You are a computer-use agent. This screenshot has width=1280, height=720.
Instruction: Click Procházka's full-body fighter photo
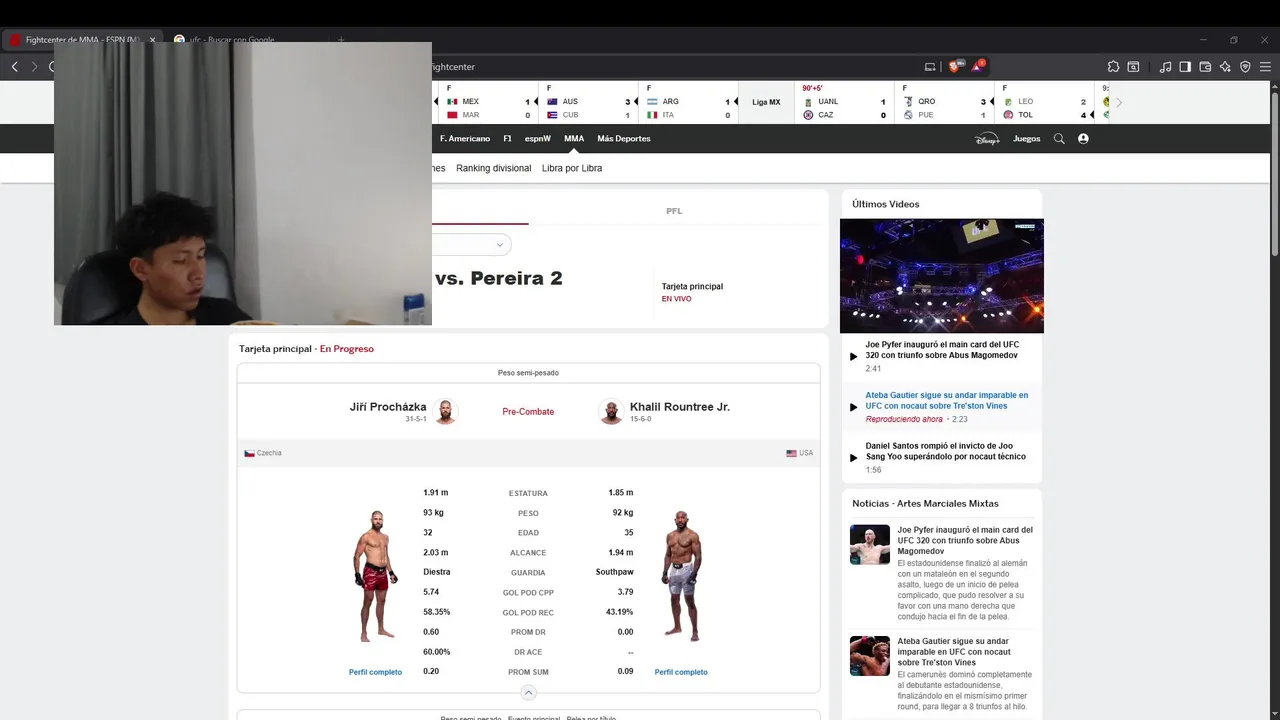coord(375,576)
